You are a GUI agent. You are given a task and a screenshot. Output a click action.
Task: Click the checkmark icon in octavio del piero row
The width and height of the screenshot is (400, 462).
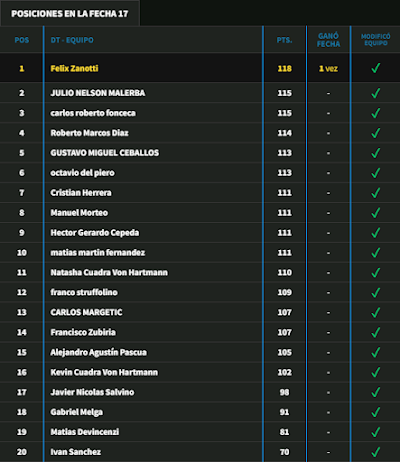376,173
